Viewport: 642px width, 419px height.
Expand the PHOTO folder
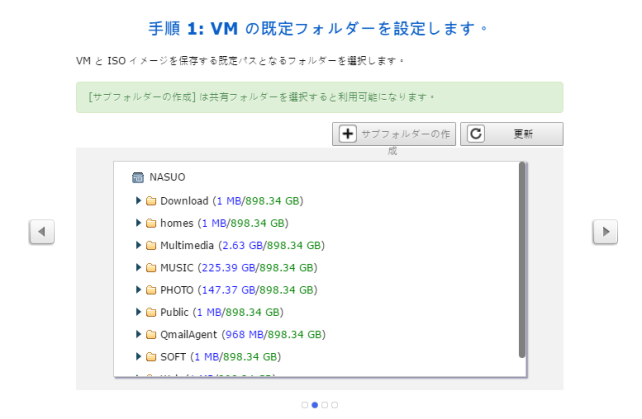(138, 290)
